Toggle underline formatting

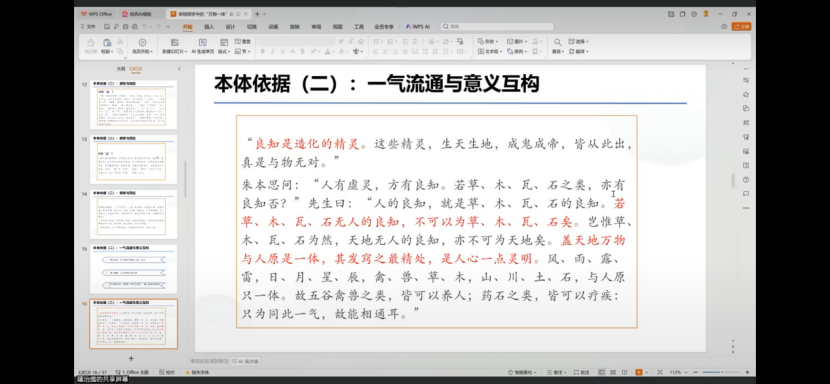pos(283,51)
